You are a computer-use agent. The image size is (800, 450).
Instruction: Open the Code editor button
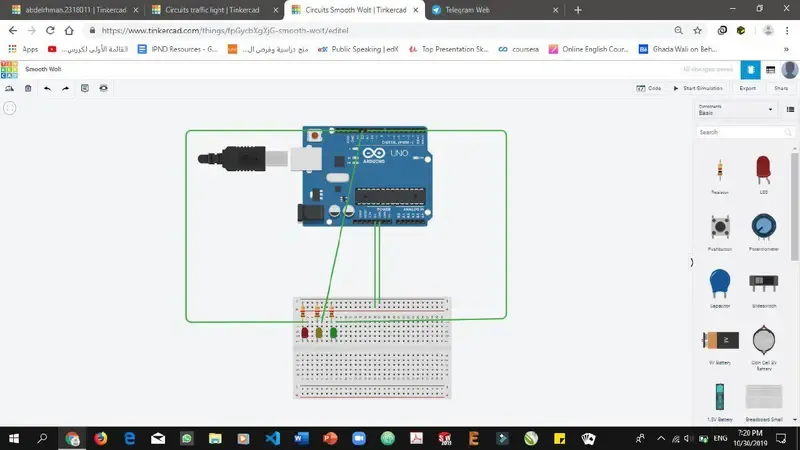click(649, 88)
